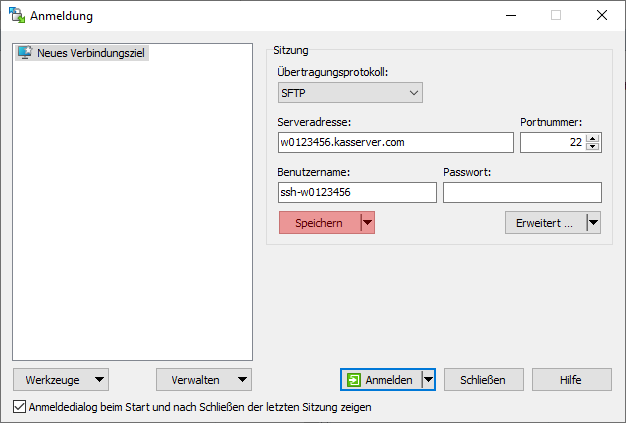Open Hilfe with the Hilfe button
The image size is (626, 423).
(x=571, y=380)
